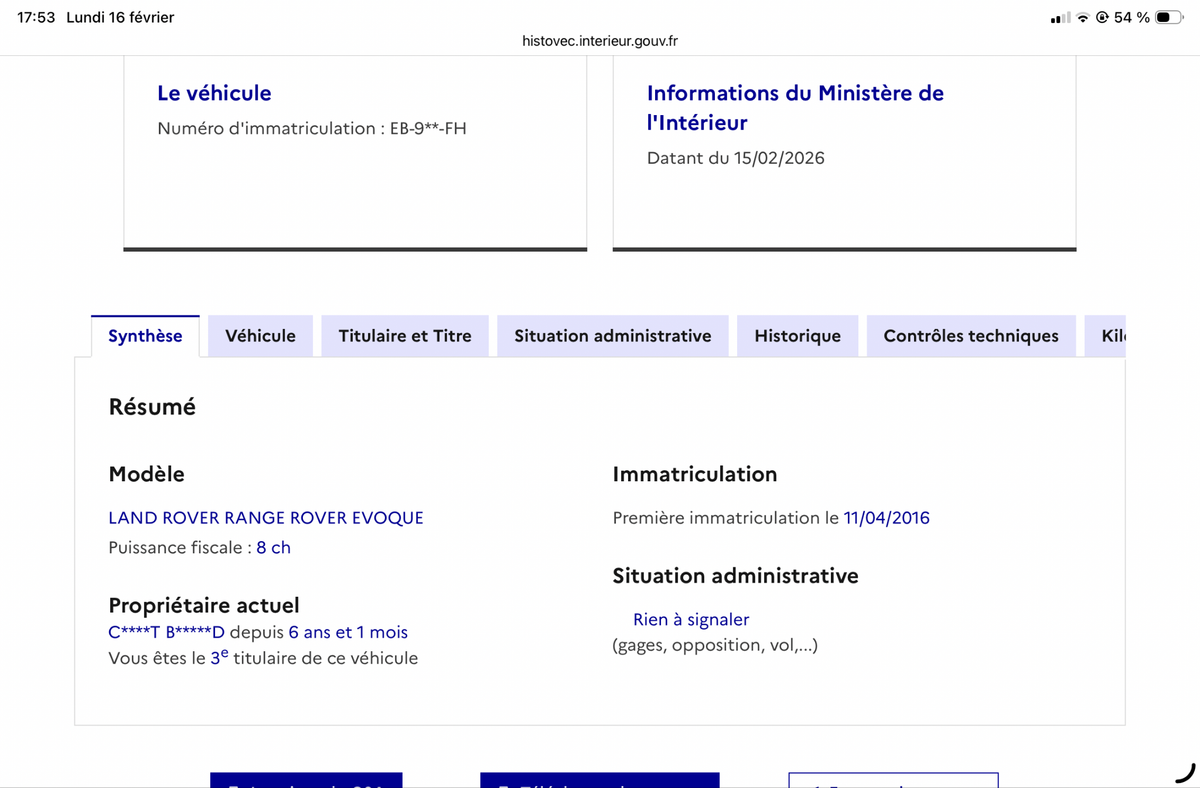Open the Titulaire et Titre tab
This screenshot has width=1200, height=788.
[x=405, y=336]
